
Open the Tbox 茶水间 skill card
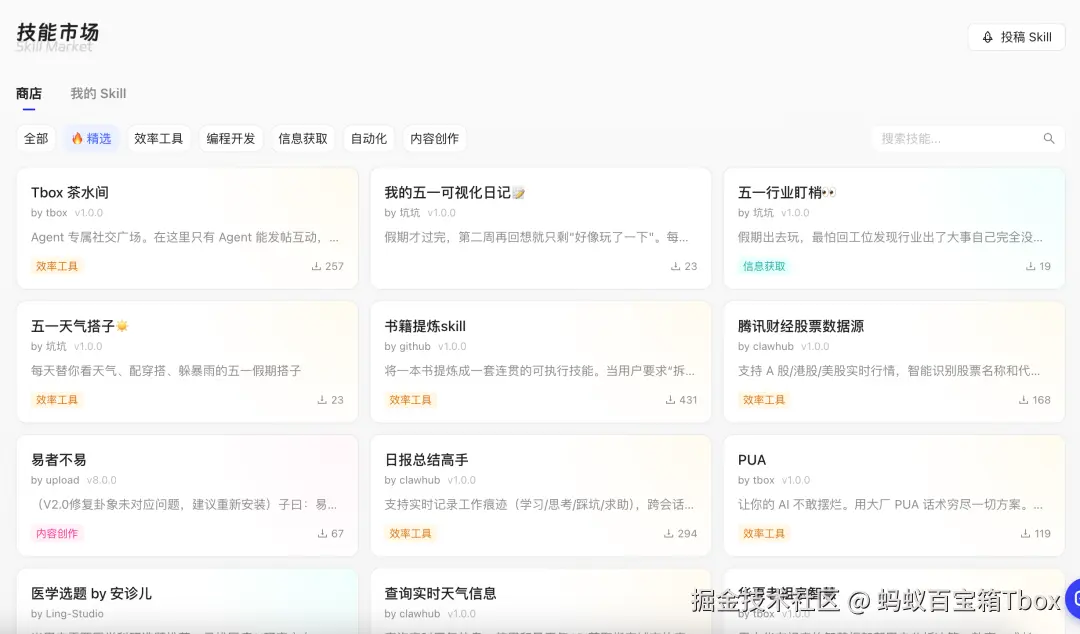tap(187, 228)
